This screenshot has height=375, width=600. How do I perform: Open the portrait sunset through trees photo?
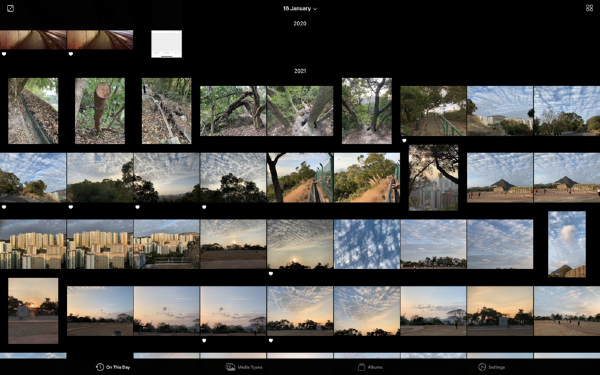[x=33, y=311]
